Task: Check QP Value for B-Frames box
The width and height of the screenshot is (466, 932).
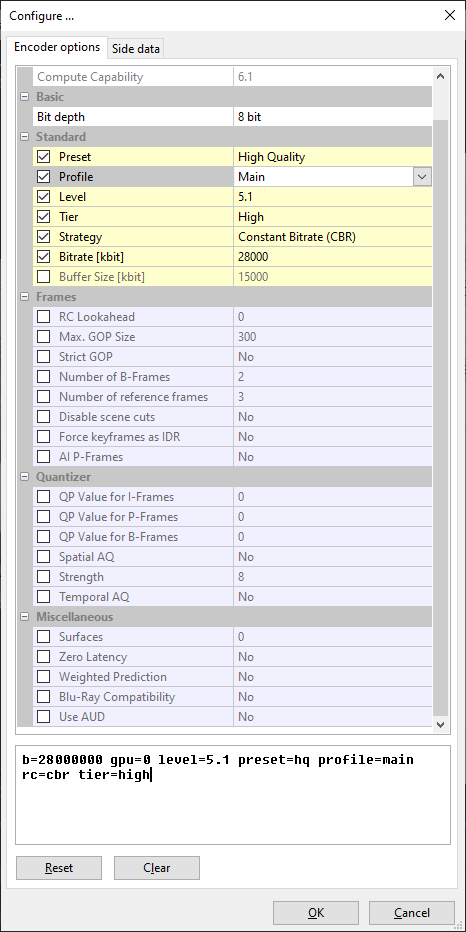Action: tap(43, 537)
